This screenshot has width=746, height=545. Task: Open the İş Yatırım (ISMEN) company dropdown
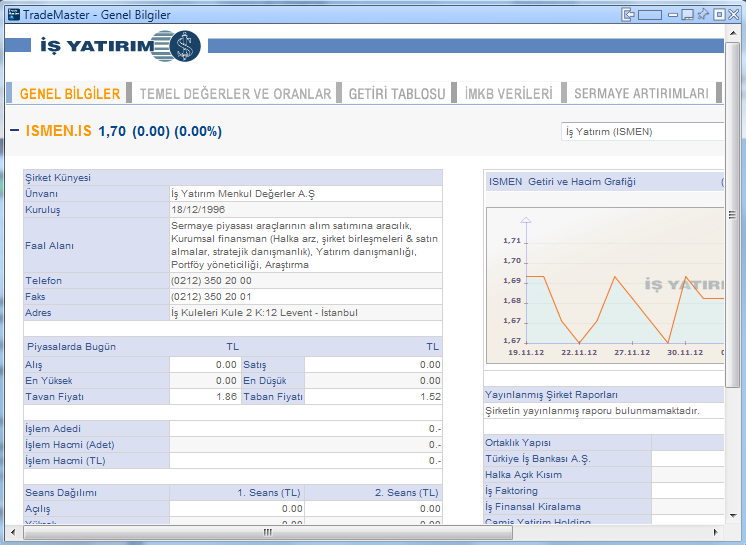642,132
